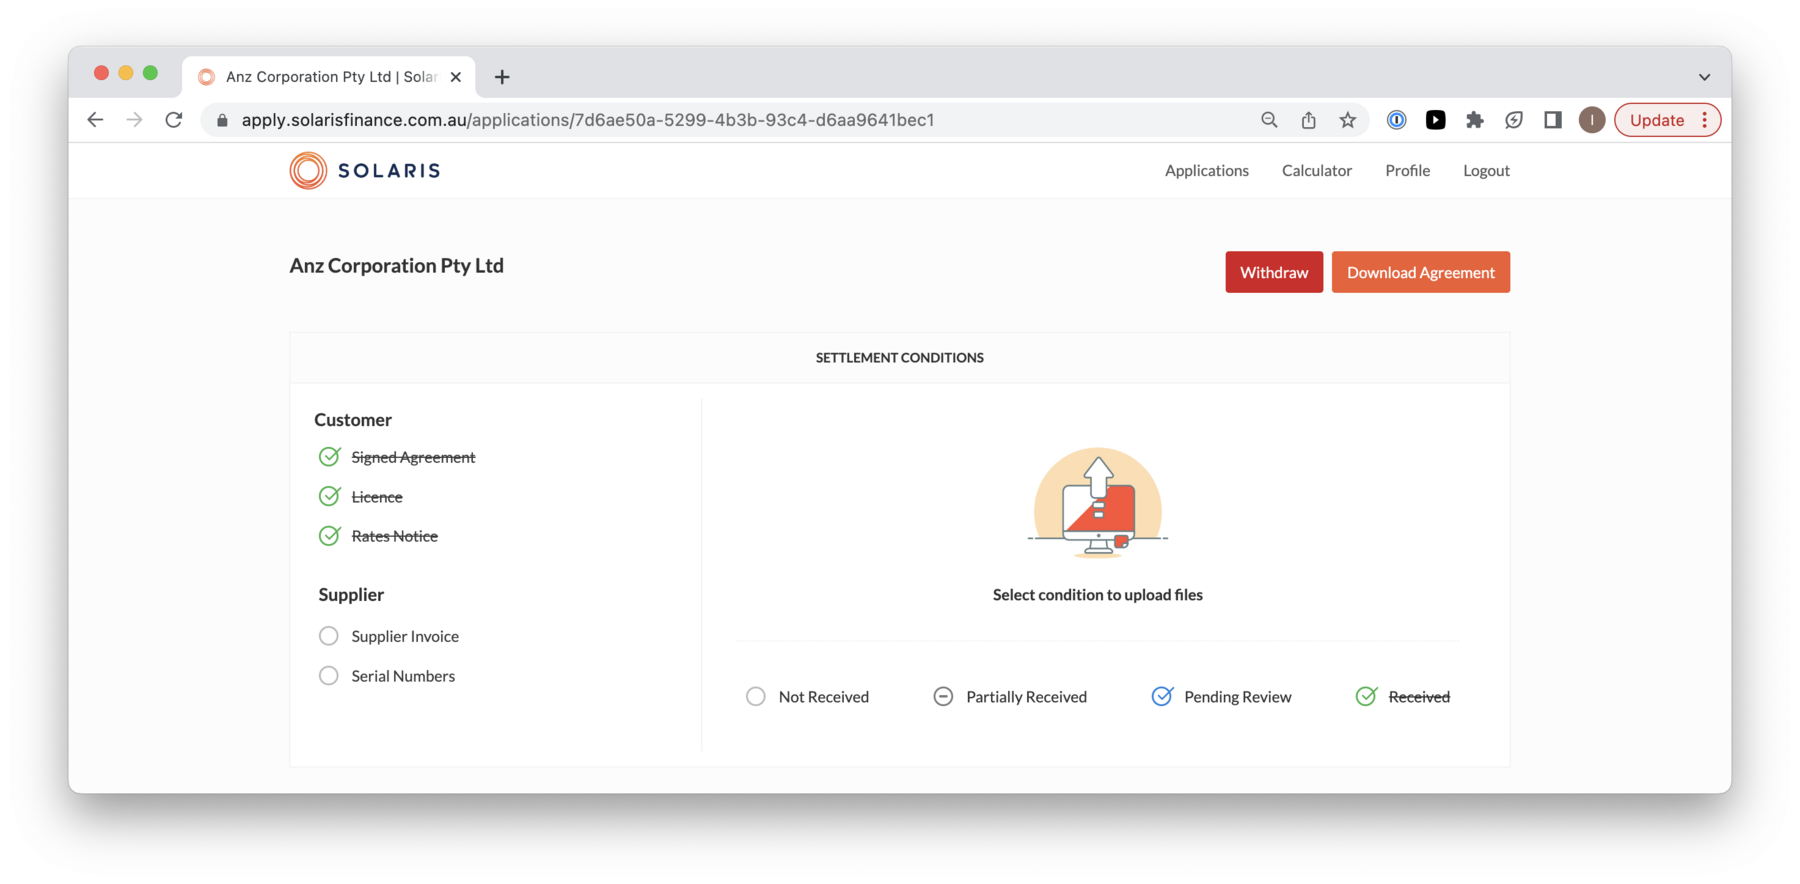Viewport: 1800px width, 884px height.
Task: Toggle the browser side panel icon
Action: pos(1553,120)
